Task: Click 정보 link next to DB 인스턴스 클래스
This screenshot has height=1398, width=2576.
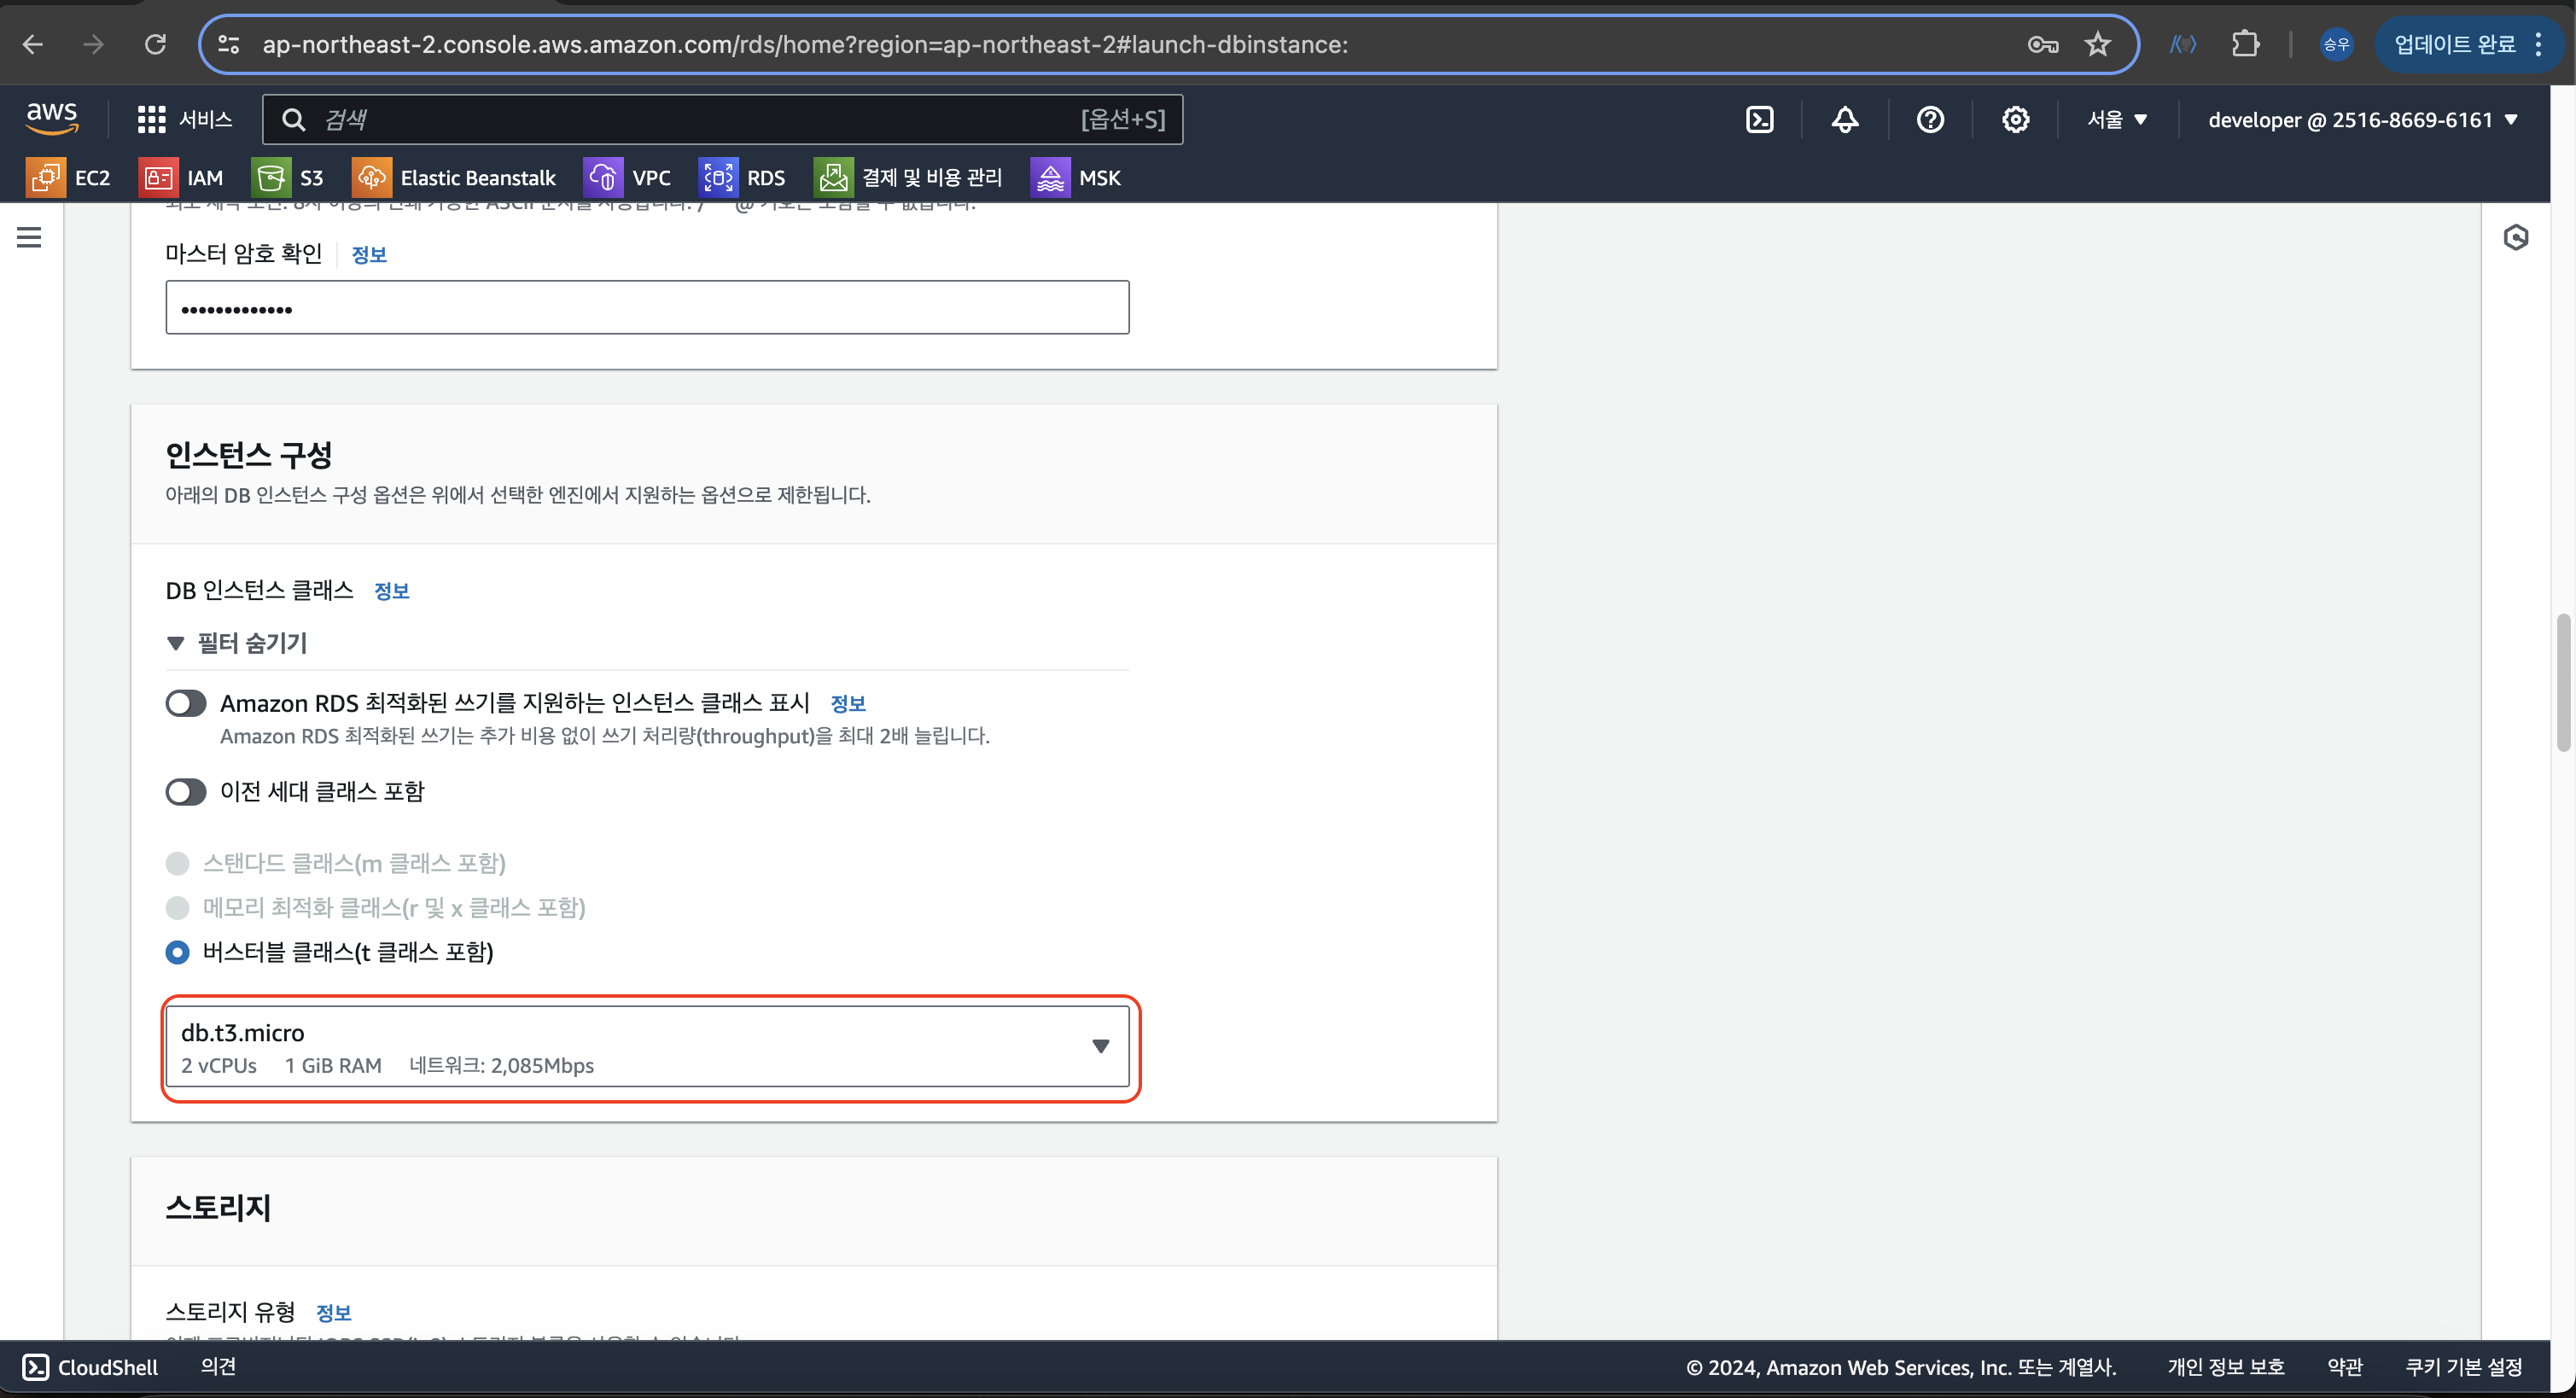Action: [391, 591]
